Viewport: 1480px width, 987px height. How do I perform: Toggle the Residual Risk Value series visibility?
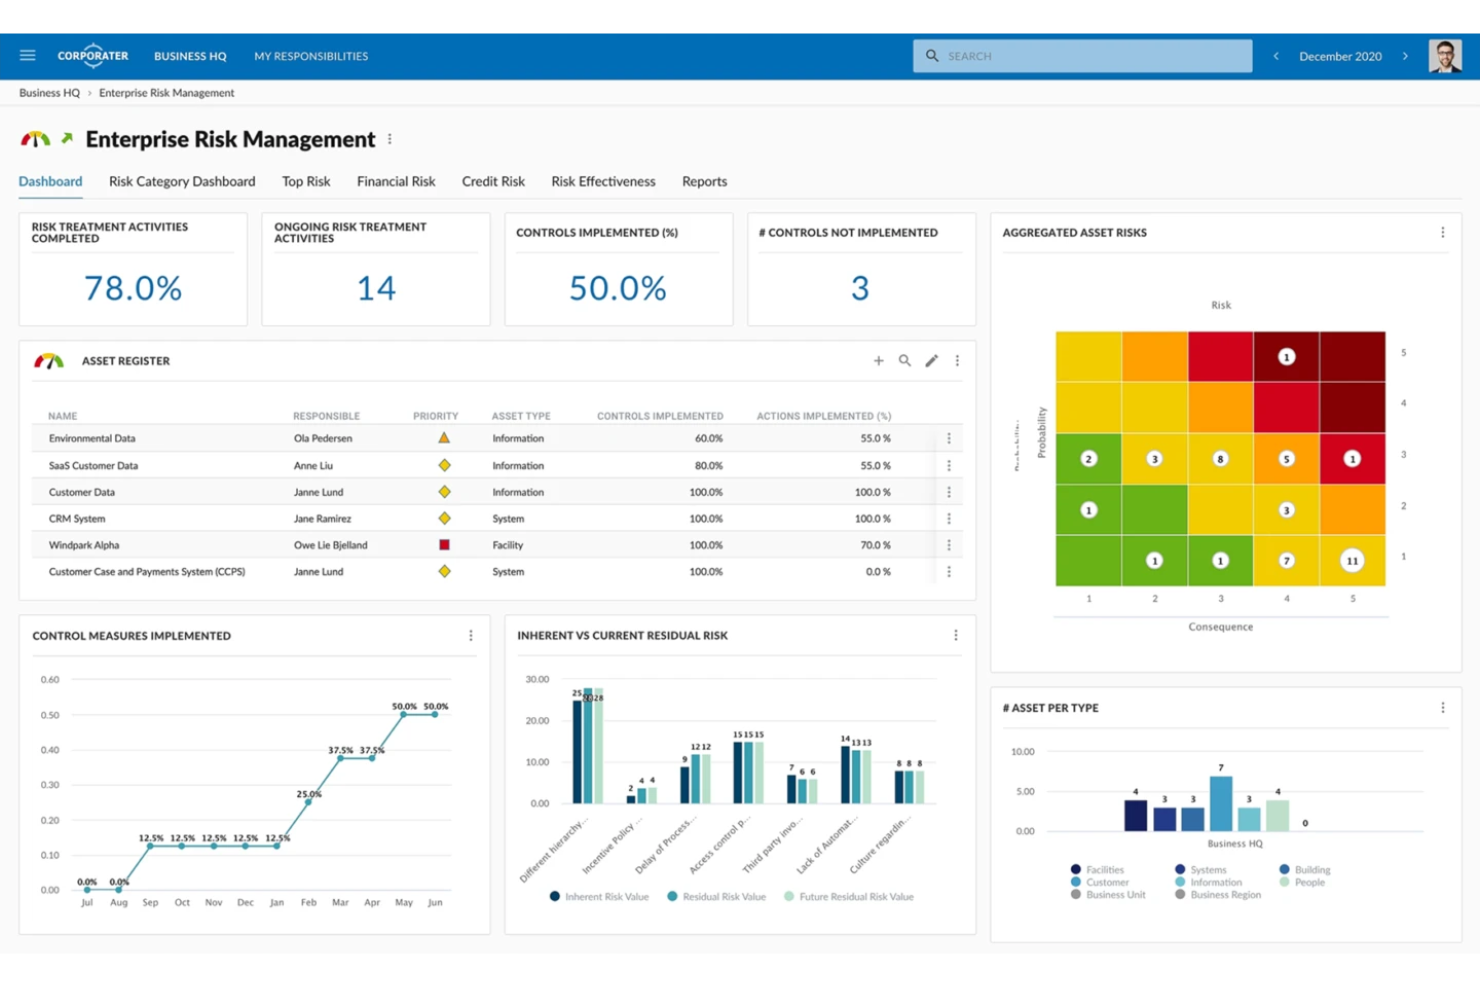pos(716,896)
